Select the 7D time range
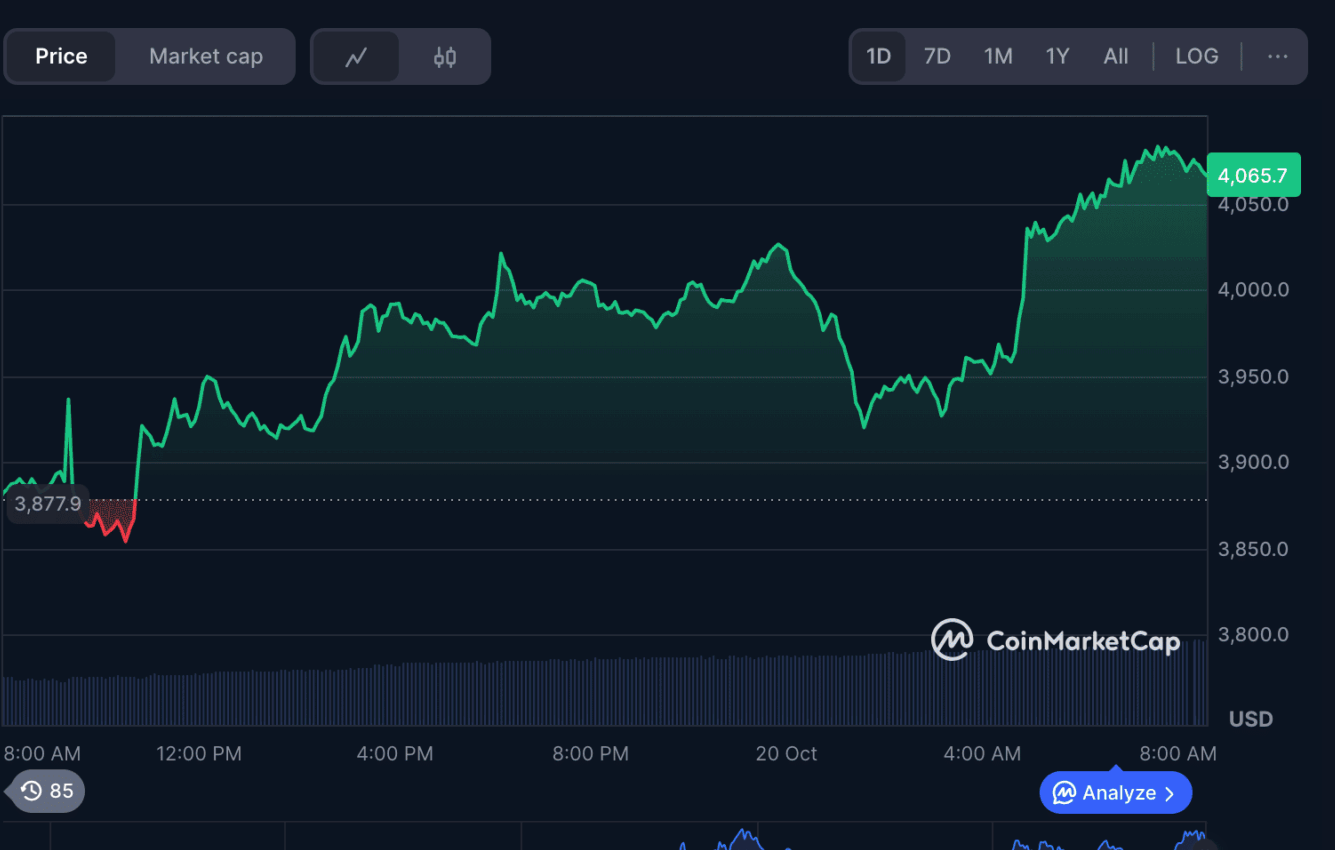Viewport: 1335px width, 850px height. pyautogui.click(x=937, y=56)
